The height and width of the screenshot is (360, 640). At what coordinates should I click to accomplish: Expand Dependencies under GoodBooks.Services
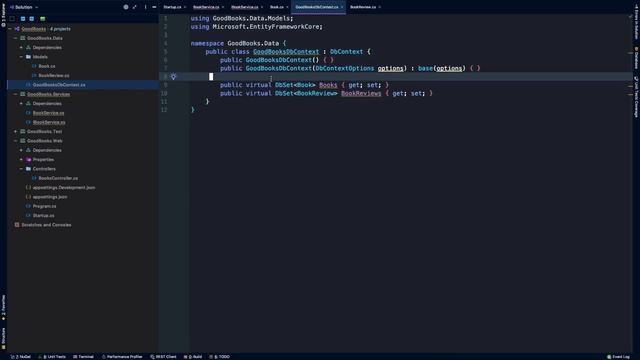click(21, 104)
